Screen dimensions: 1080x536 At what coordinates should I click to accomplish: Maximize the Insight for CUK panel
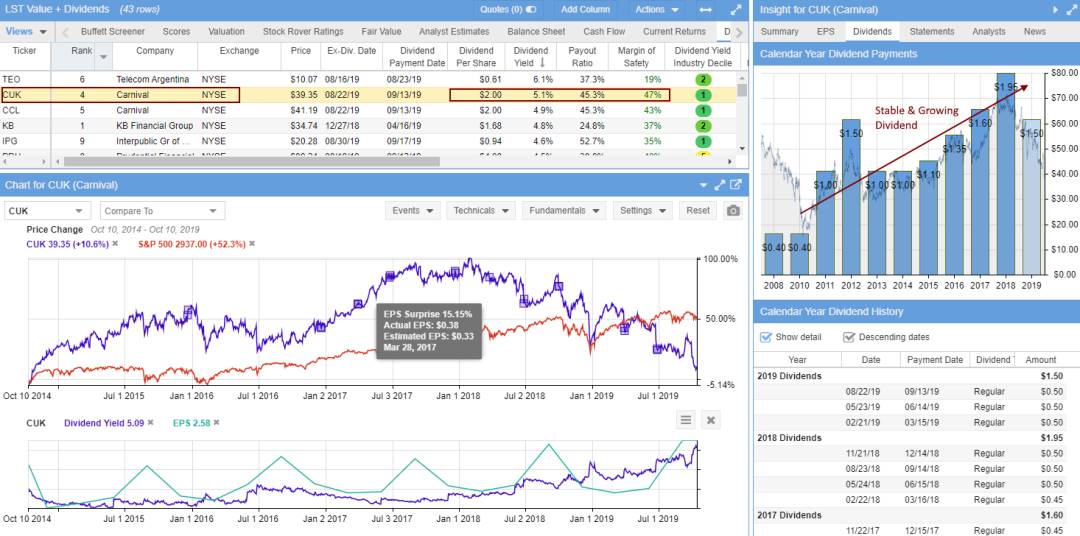1070,10
